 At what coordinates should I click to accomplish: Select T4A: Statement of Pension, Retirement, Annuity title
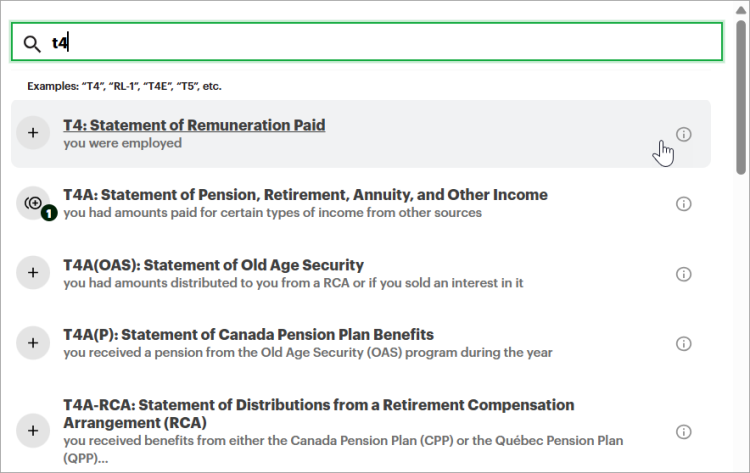305,195
